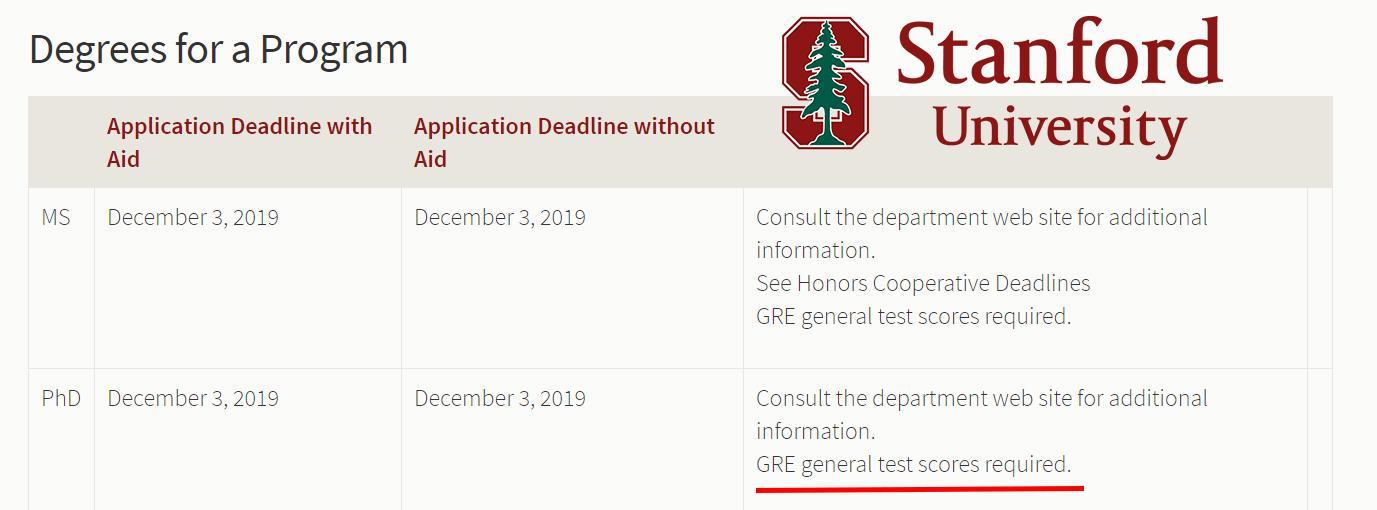Viewport: 1377px width, 510px height.
Task: Click the word information in MS row
Action: point(815,250)
